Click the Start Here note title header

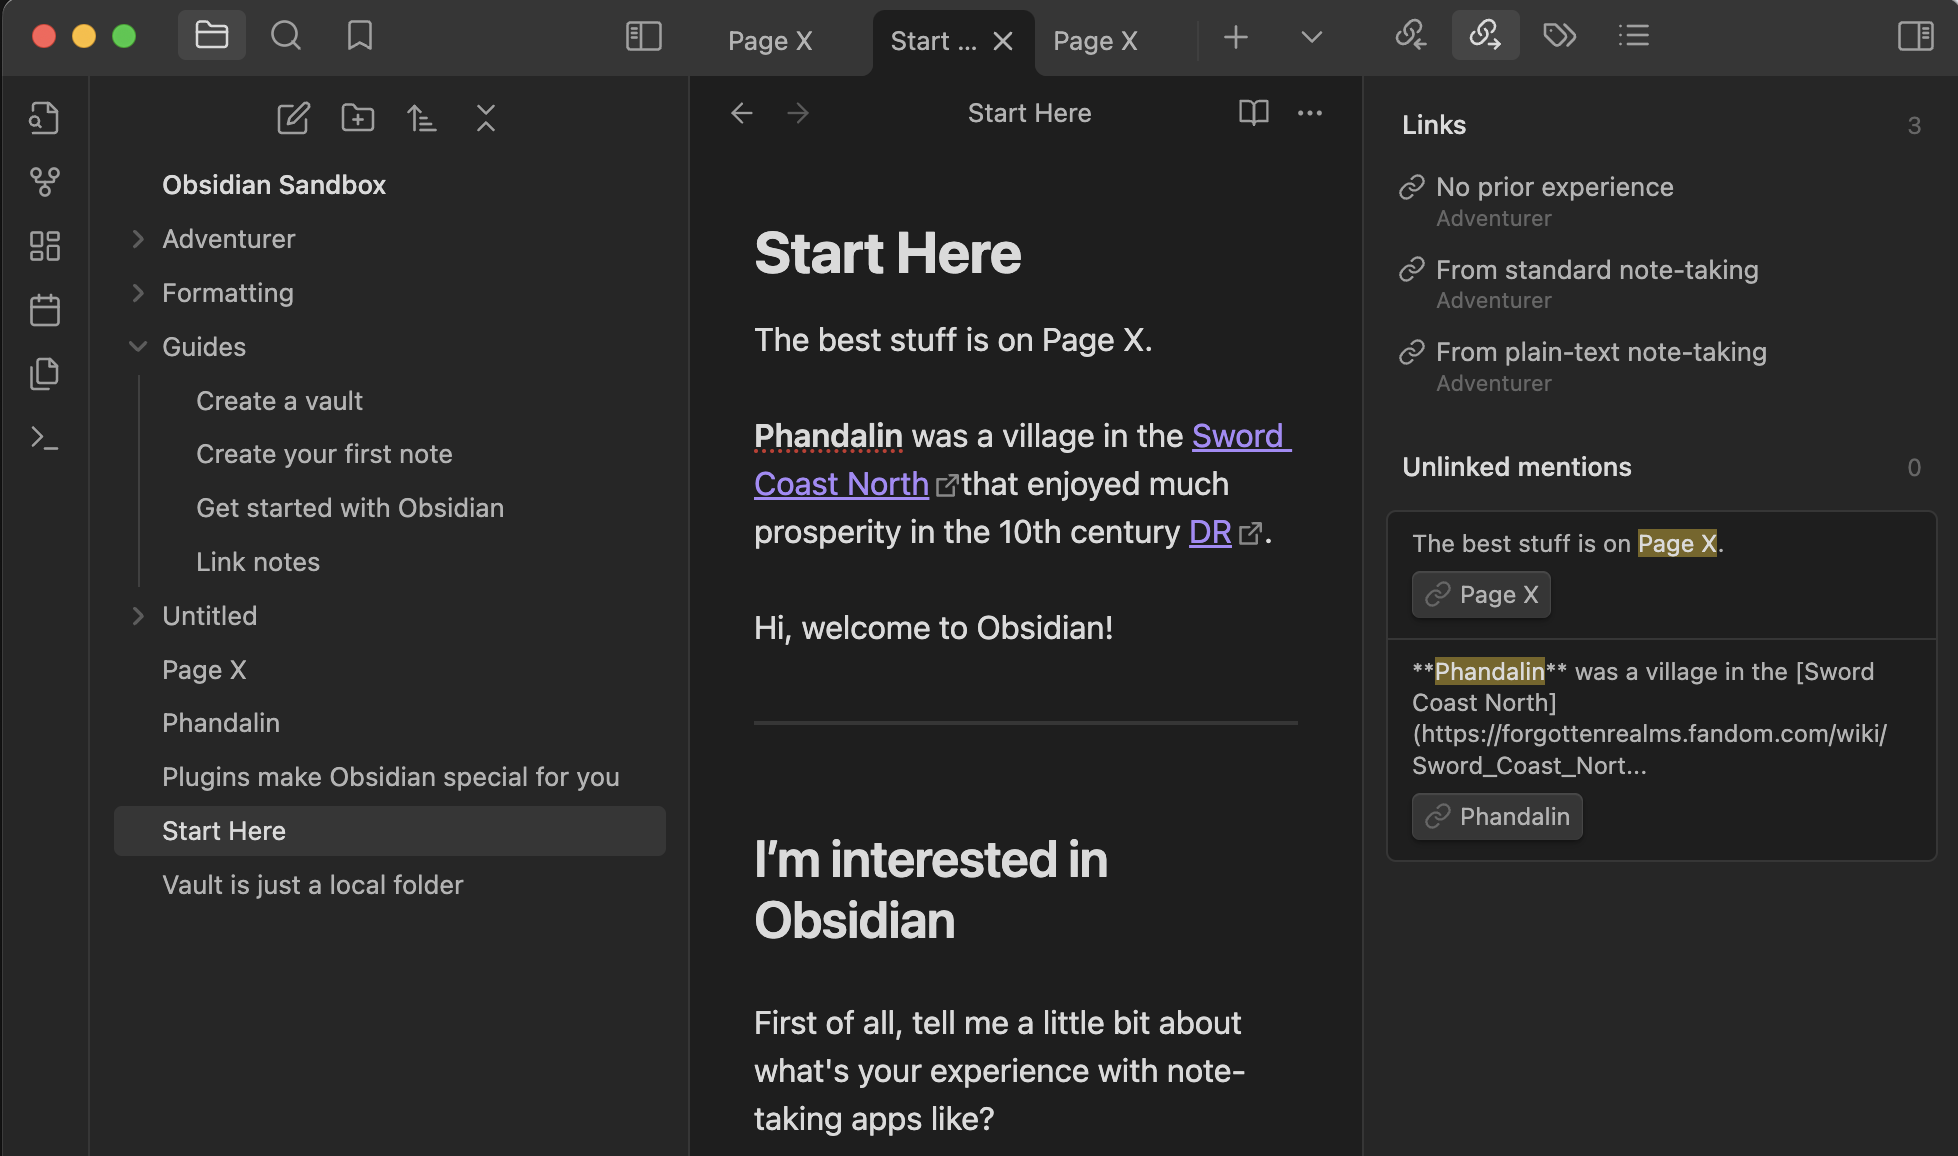coord(1029,113)
